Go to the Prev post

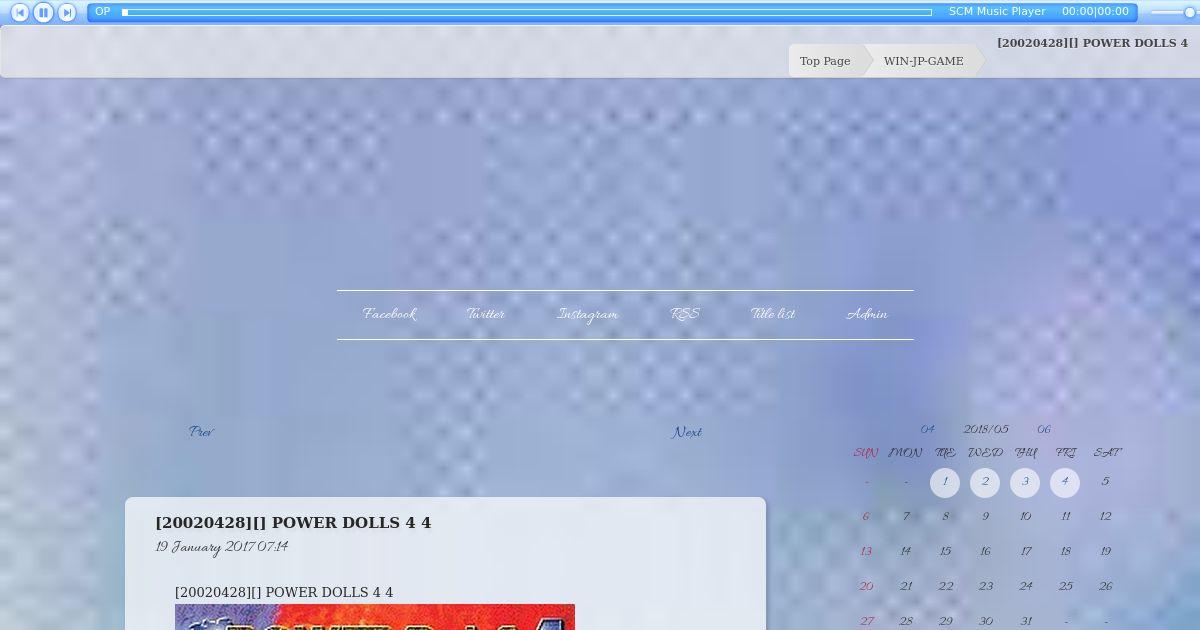pos(201,432)
